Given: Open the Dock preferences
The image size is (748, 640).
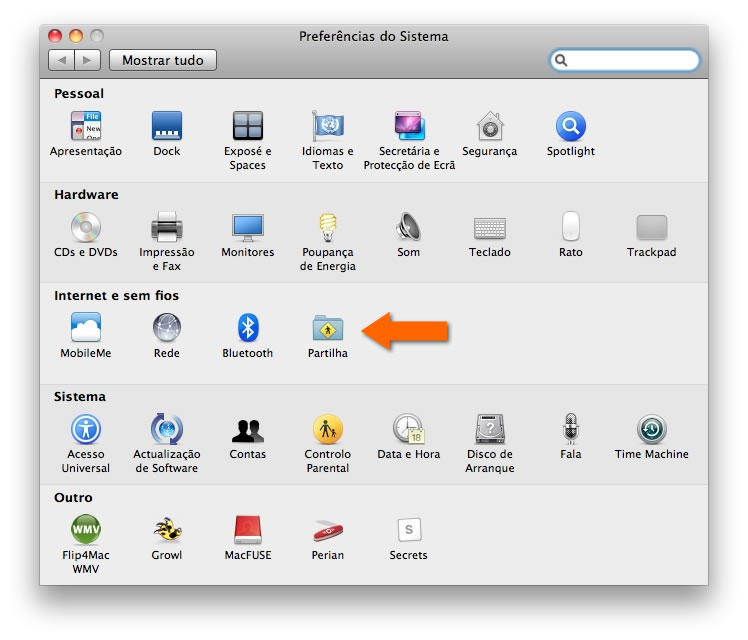Looking at the screenshot, I should pyautogui.click(x=167, y=126).
